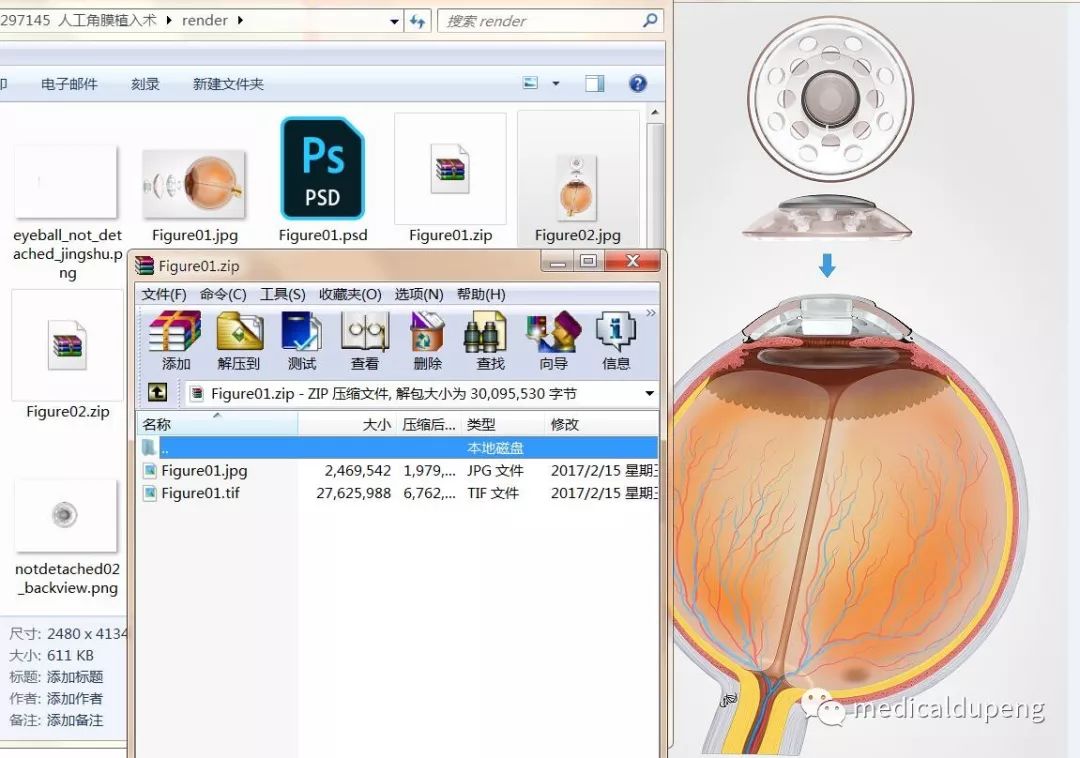Open the Wizard (向导) tool
Viewport: 1080px width, 758px height.
coord(553,338)
